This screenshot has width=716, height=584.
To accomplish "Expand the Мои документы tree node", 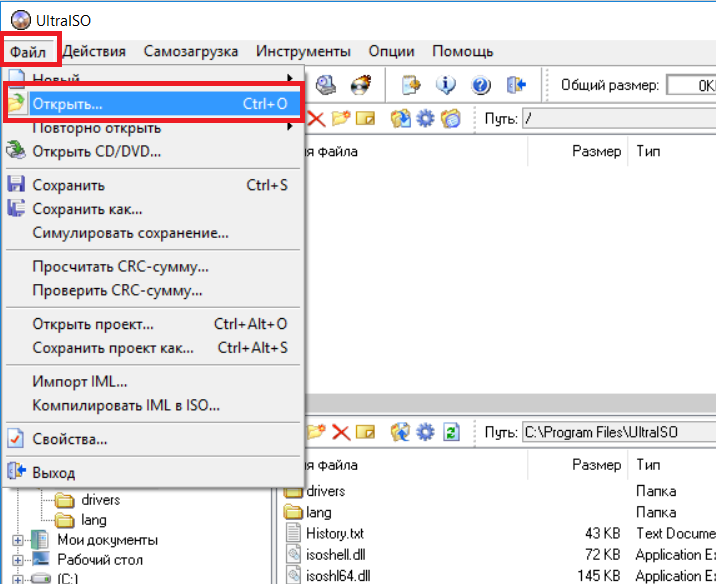I will tap(18, 540).
